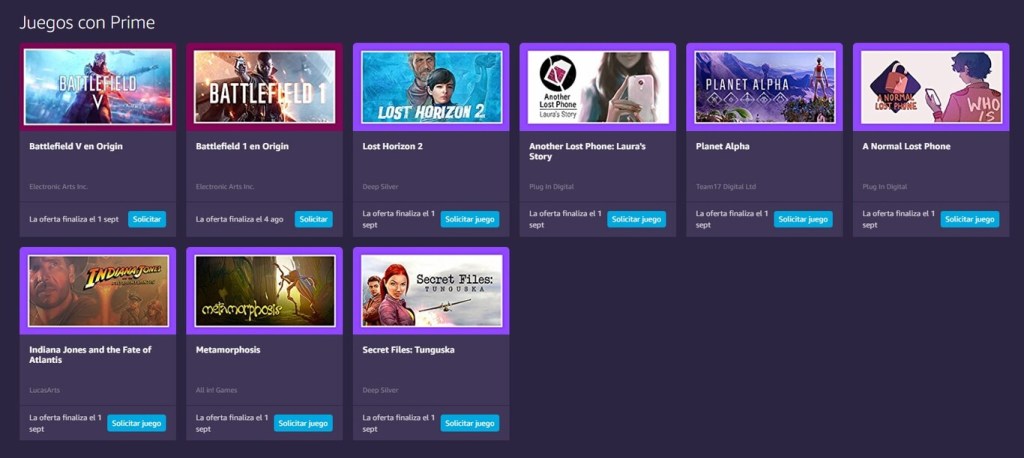Claim Planet Alpha via Solicitar juego
This screenshot has width=1024, height=458.
pyautogui.click(x=803, y=220)
